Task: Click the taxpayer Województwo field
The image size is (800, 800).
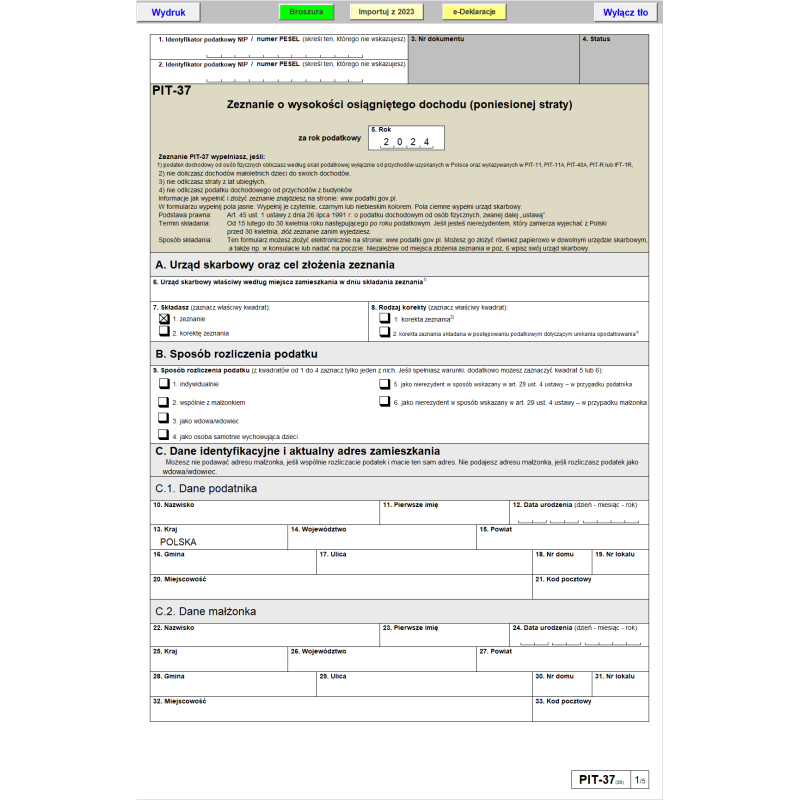Action: (381, 540)
